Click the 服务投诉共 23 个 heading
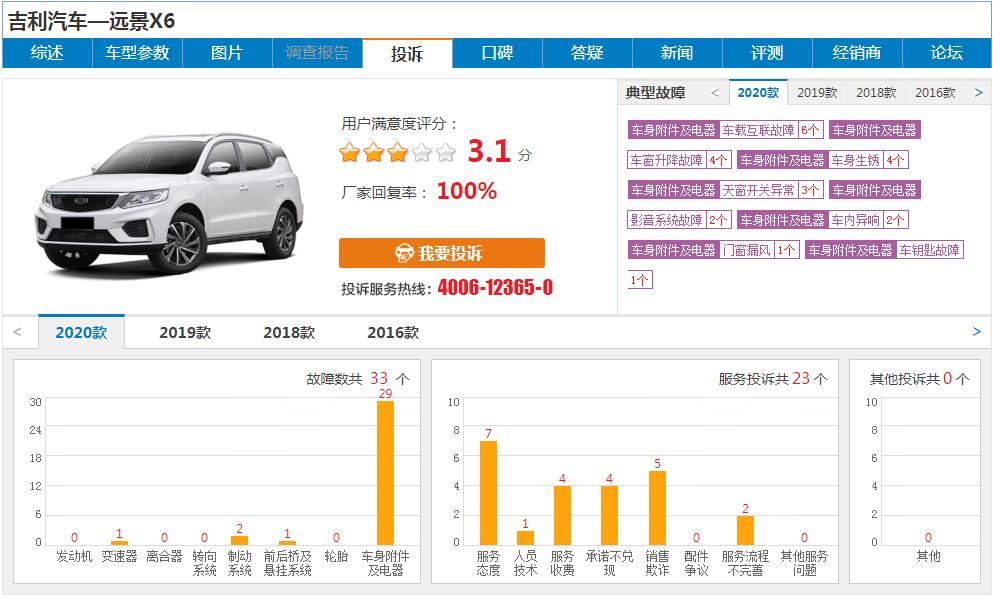Image resolution: width=993 pixels, height=601 pixels. coord(773,379)
